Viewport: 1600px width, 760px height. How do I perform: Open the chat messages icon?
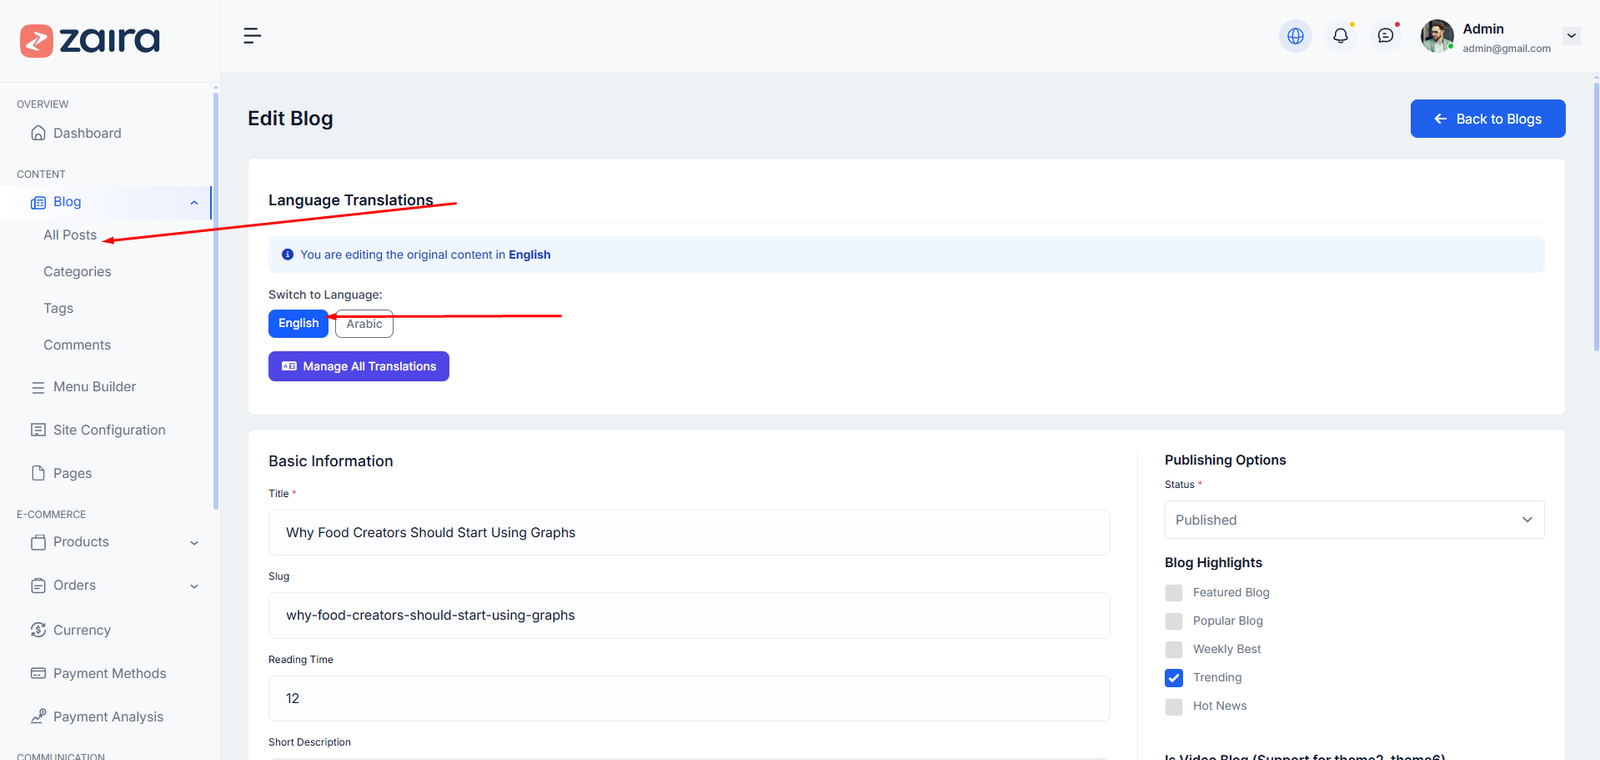pos(1385,36)
